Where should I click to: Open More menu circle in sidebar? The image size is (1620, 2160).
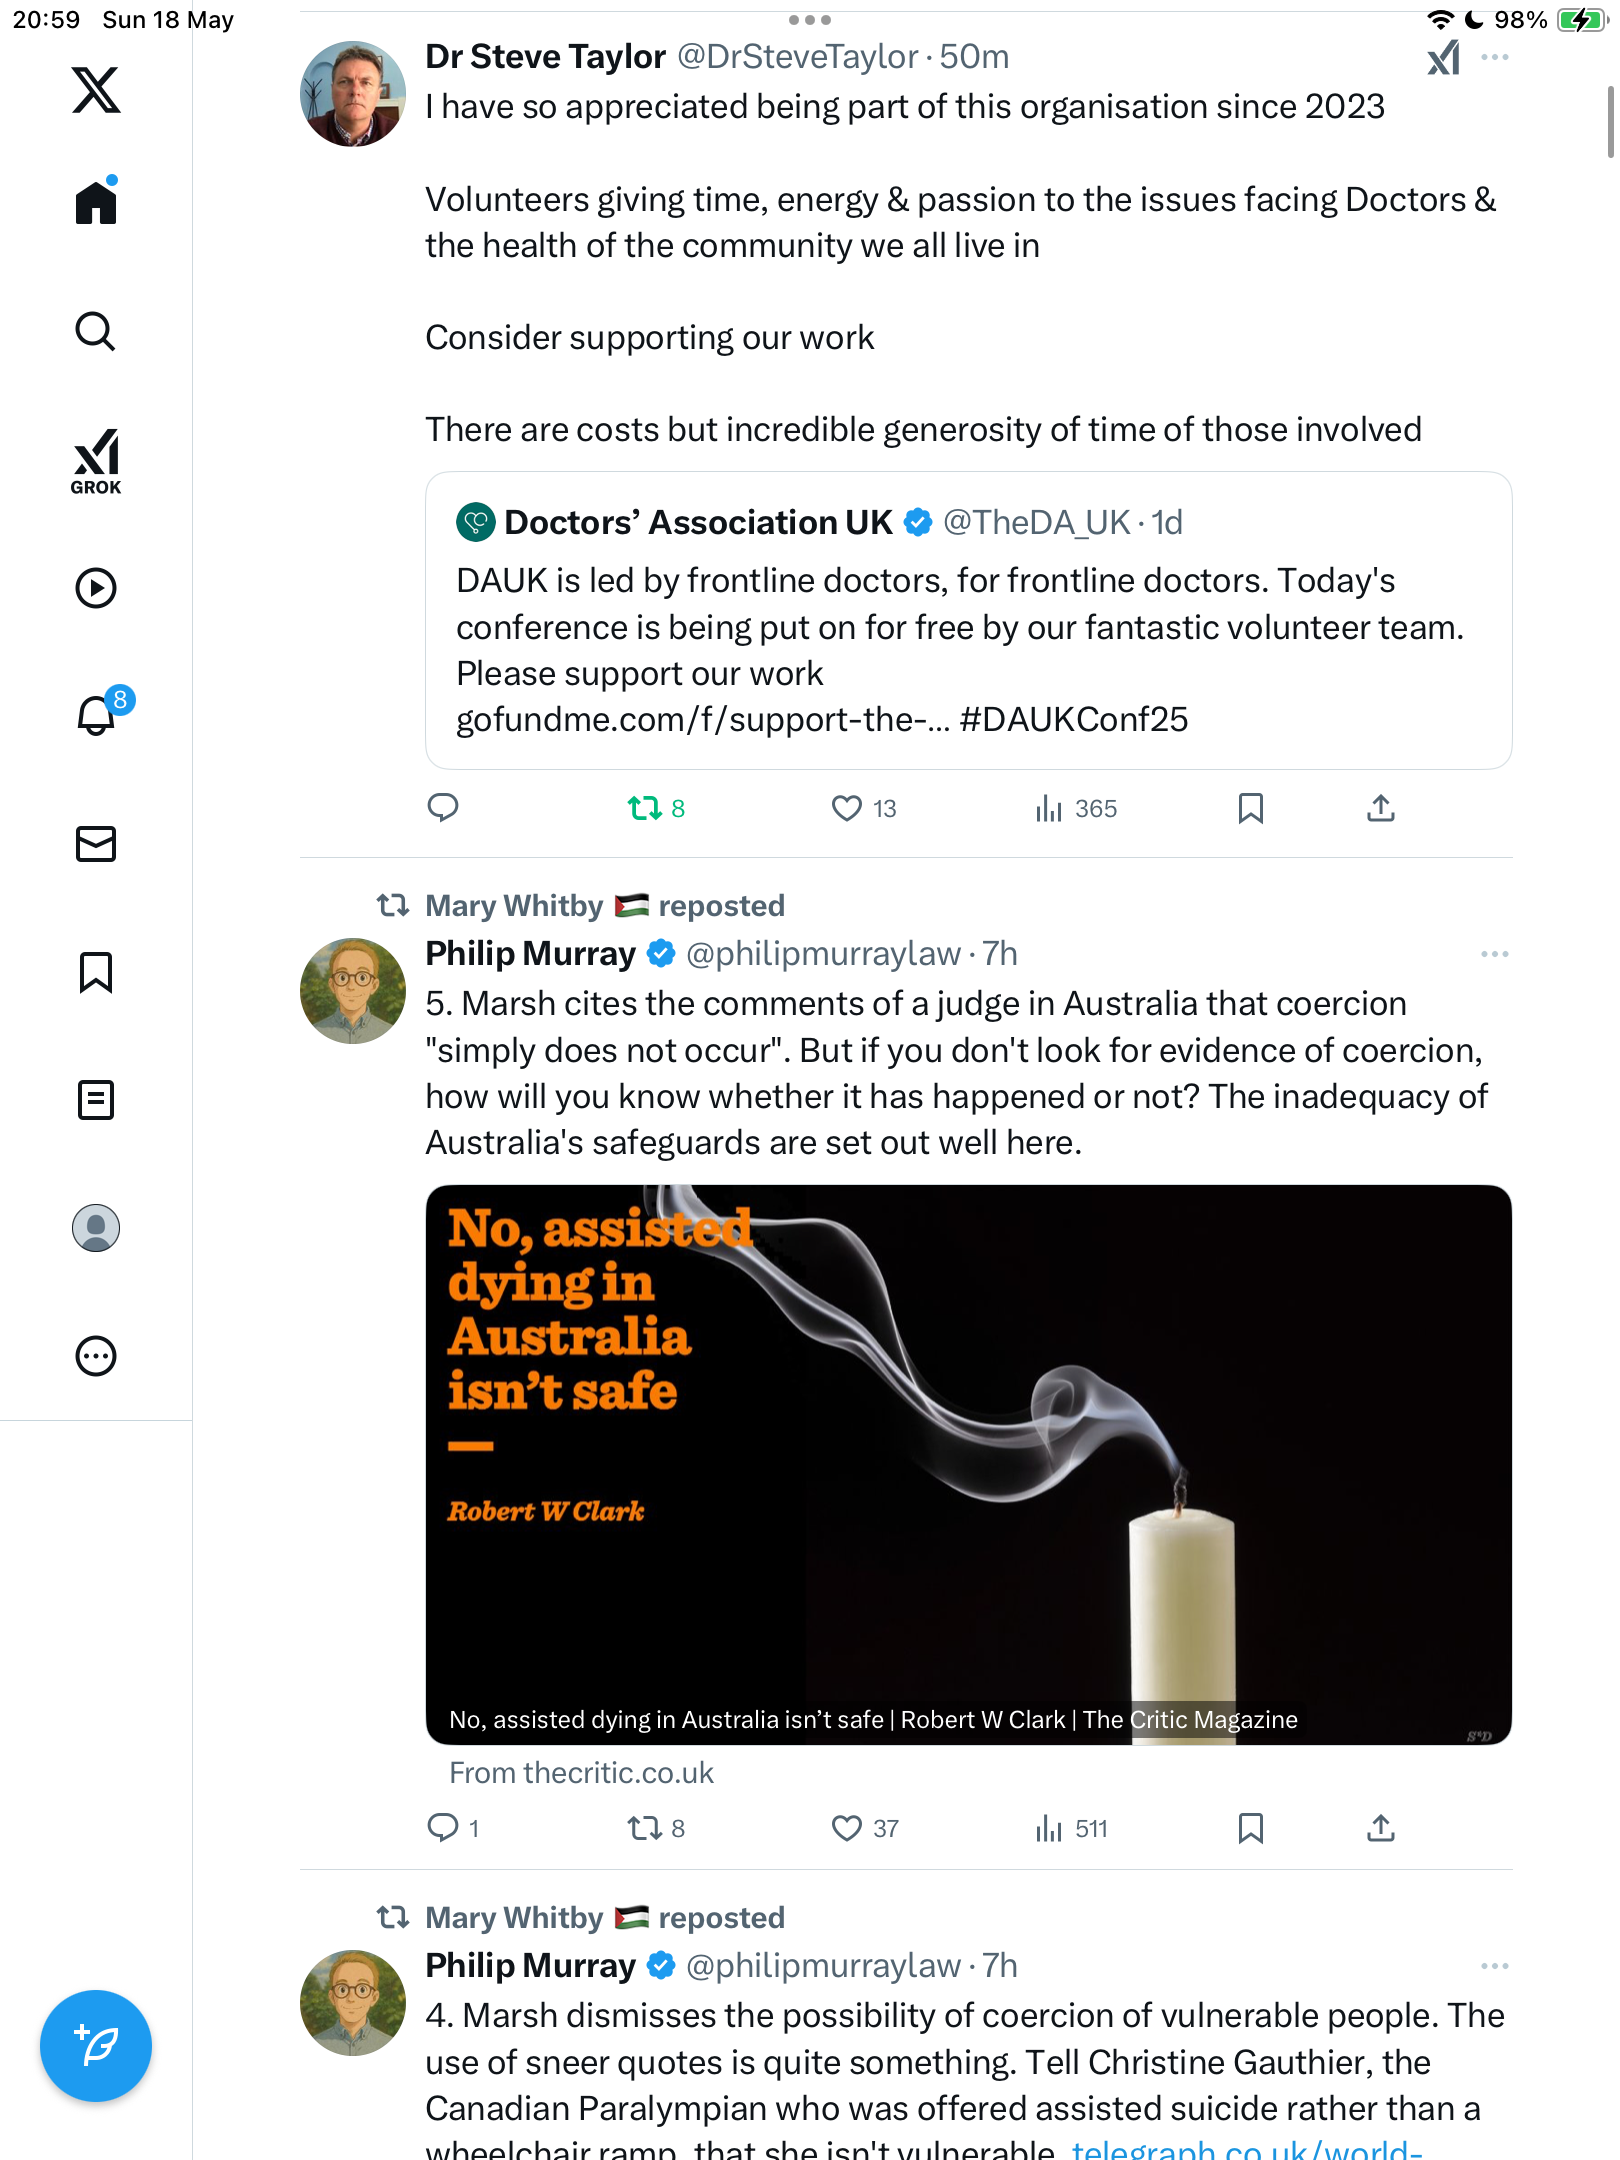pos(96,1356)
